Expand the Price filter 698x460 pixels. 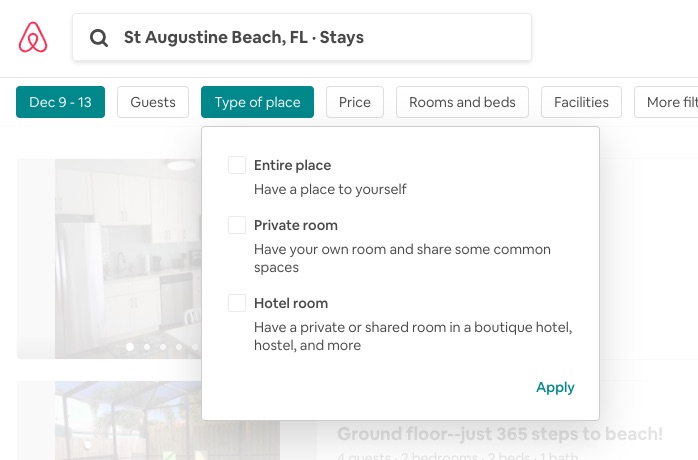click(355, 102)
